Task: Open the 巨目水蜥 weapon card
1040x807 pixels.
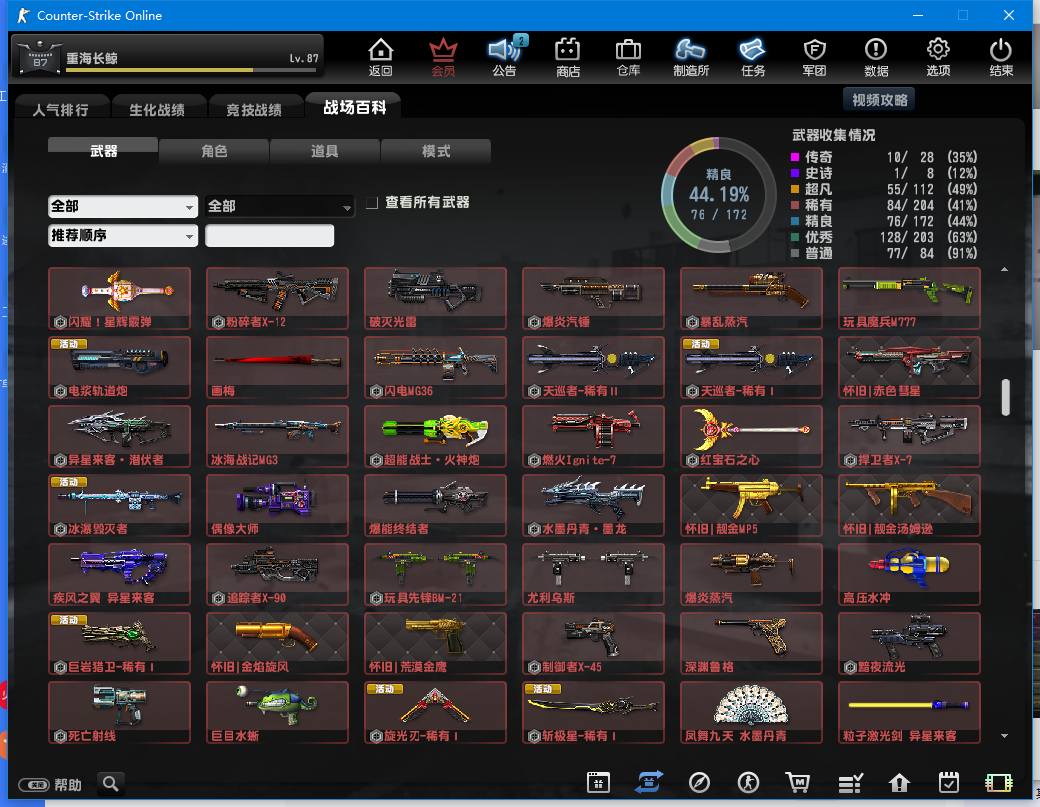Action: click(277, 712)
